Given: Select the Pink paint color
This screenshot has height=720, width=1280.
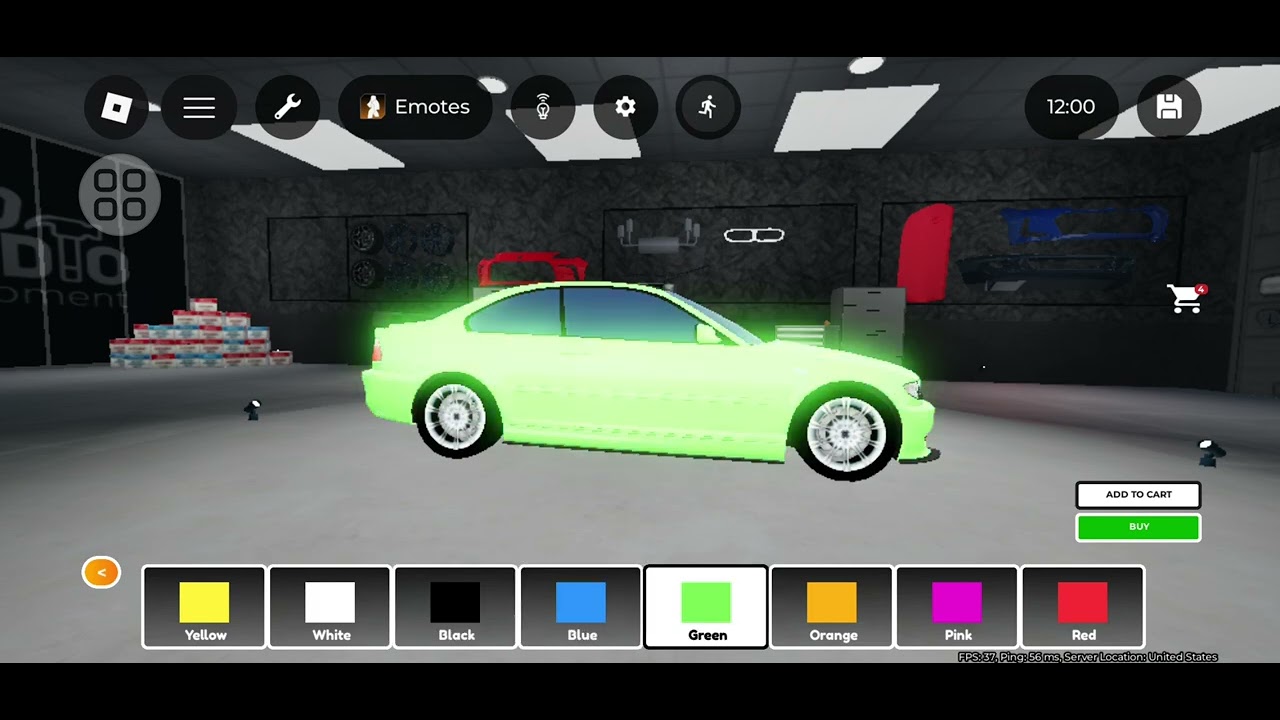Looking at the screenshot, I should click(957, 607).
